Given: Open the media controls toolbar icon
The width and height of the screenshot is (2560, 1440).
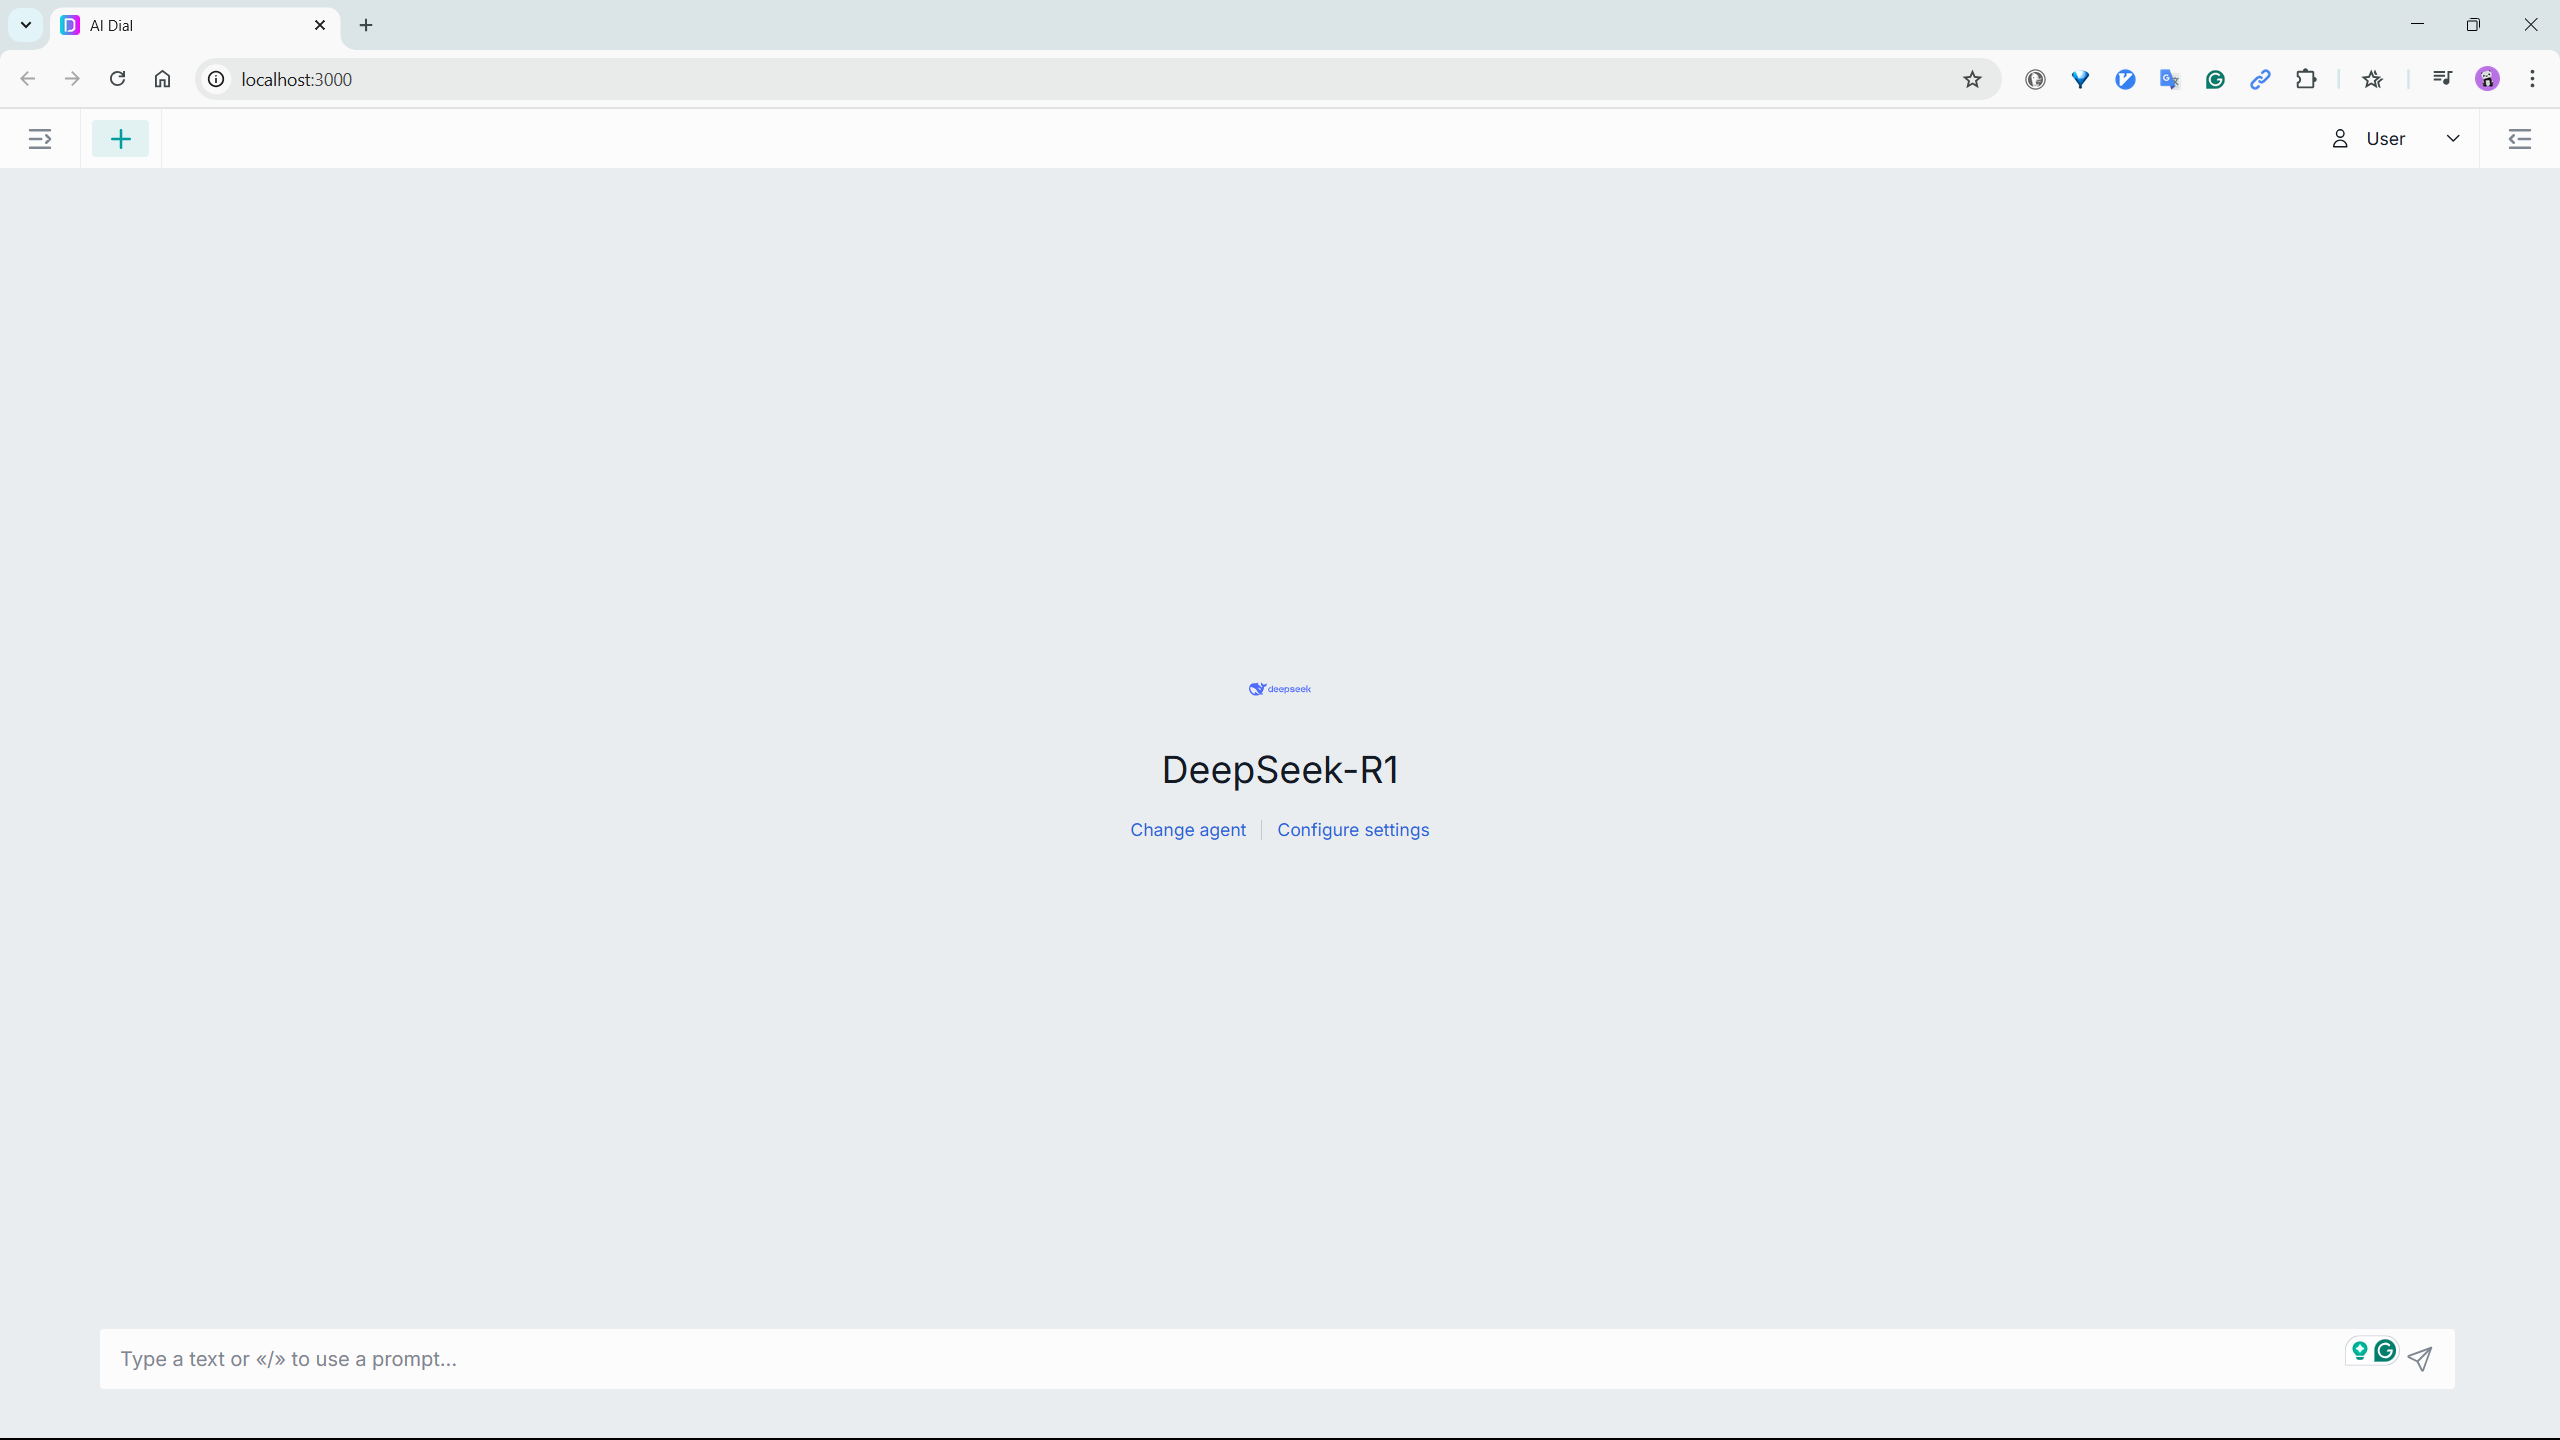Looking at the screenshot, I should 2442,78.
